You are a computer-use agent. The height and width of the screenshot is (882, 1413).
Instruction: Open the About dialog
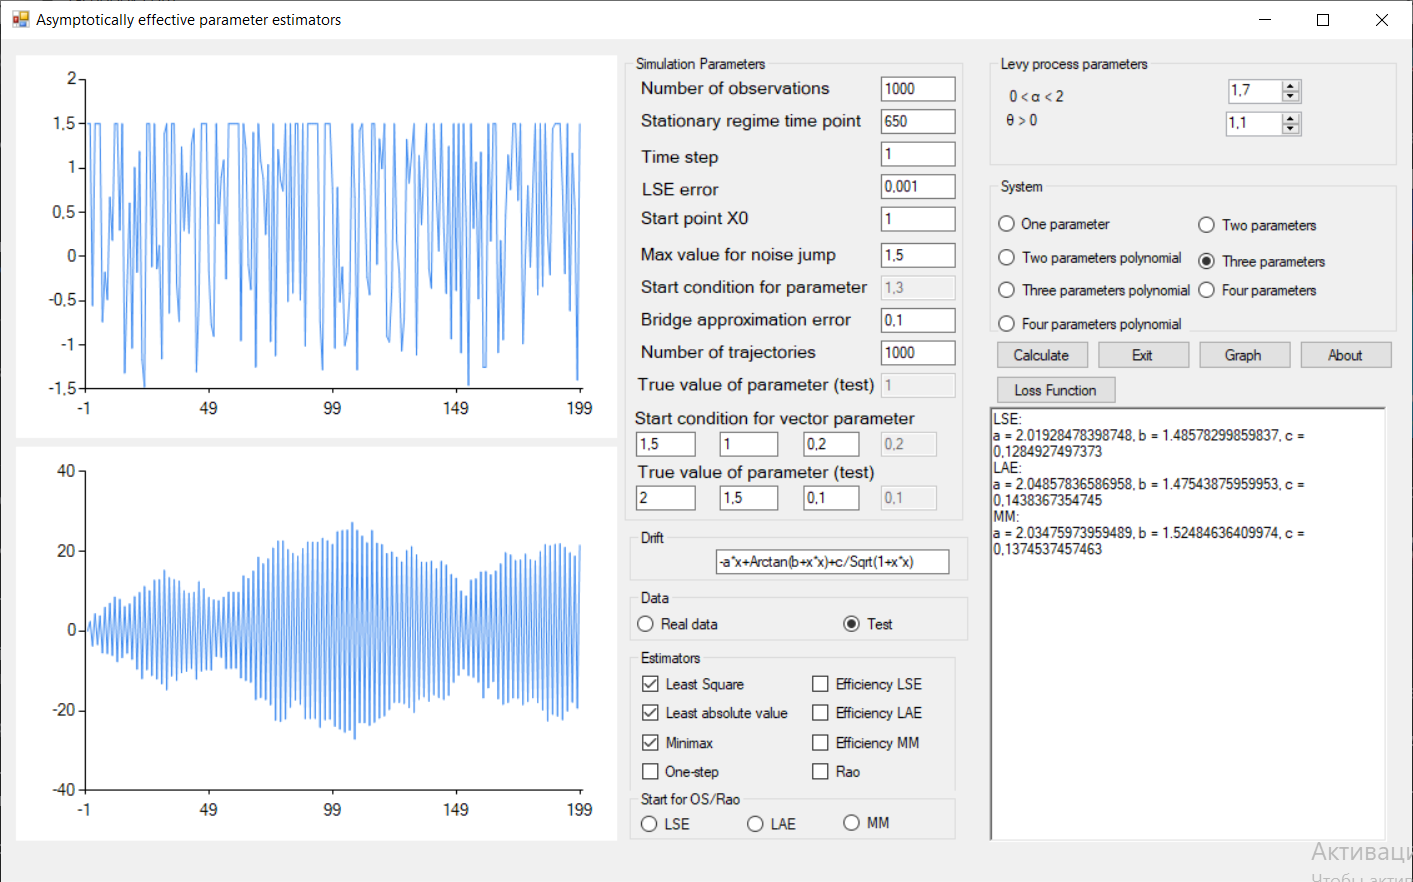1346,355
